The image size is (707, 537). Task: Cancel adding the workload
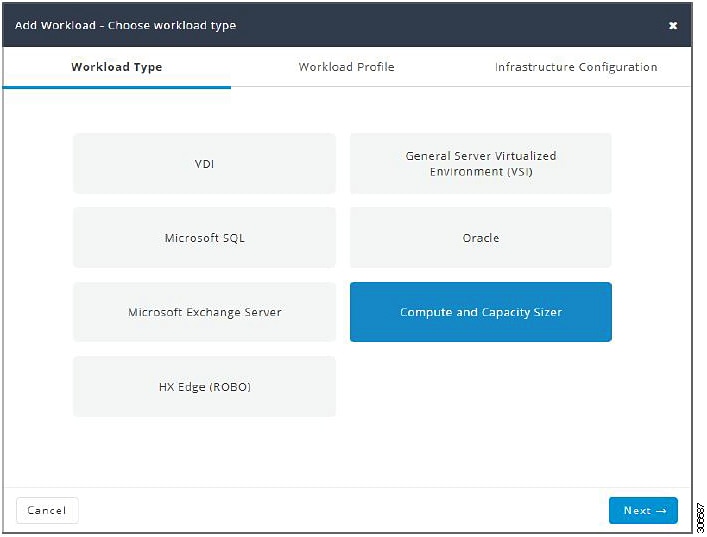[x=47, y=510]
